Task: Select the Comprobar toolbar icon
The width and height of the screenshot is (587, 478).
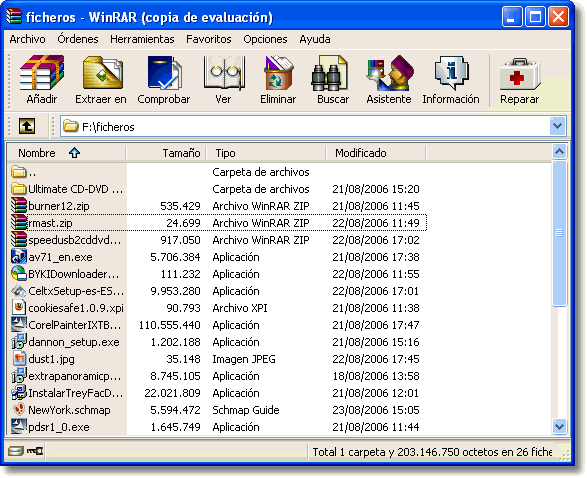Action: (164, 73)
